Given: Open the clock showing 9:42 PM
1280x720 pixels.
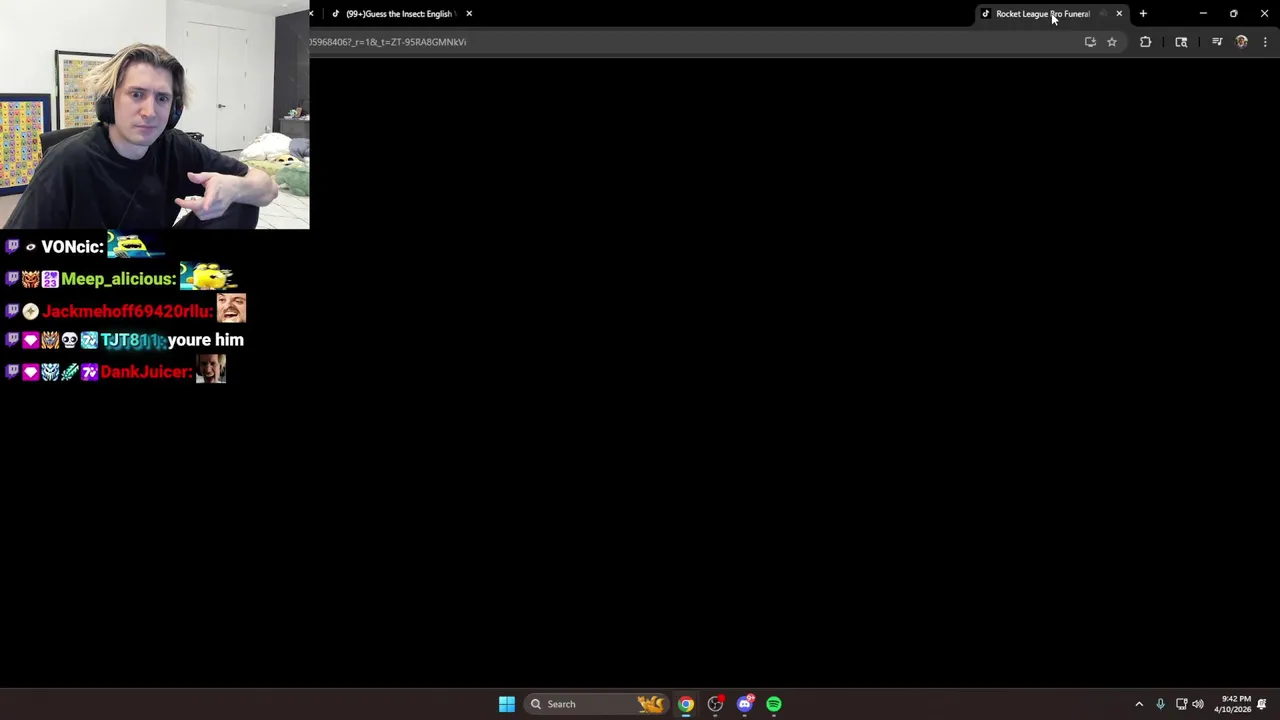Looking at the screenshot, I should [1232, 704].
